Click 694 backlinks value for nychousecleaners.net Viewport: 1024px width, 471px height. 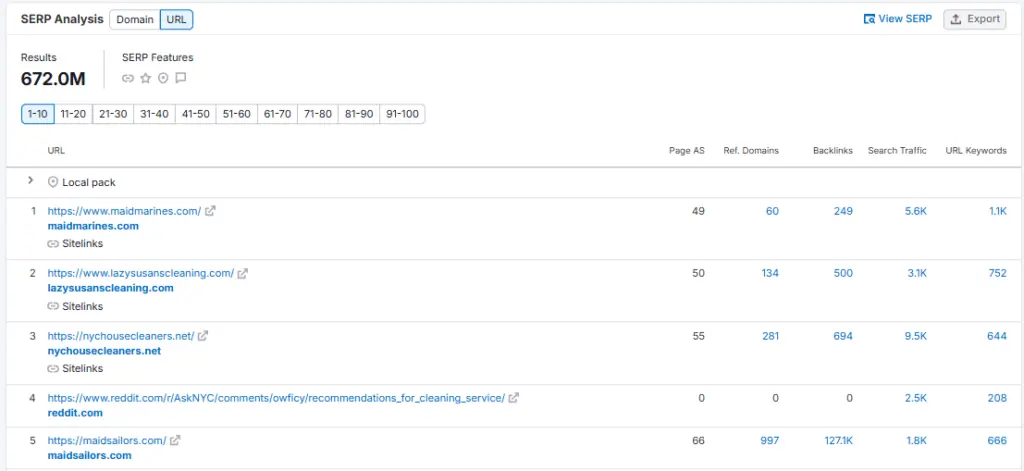tap(842, 336)
